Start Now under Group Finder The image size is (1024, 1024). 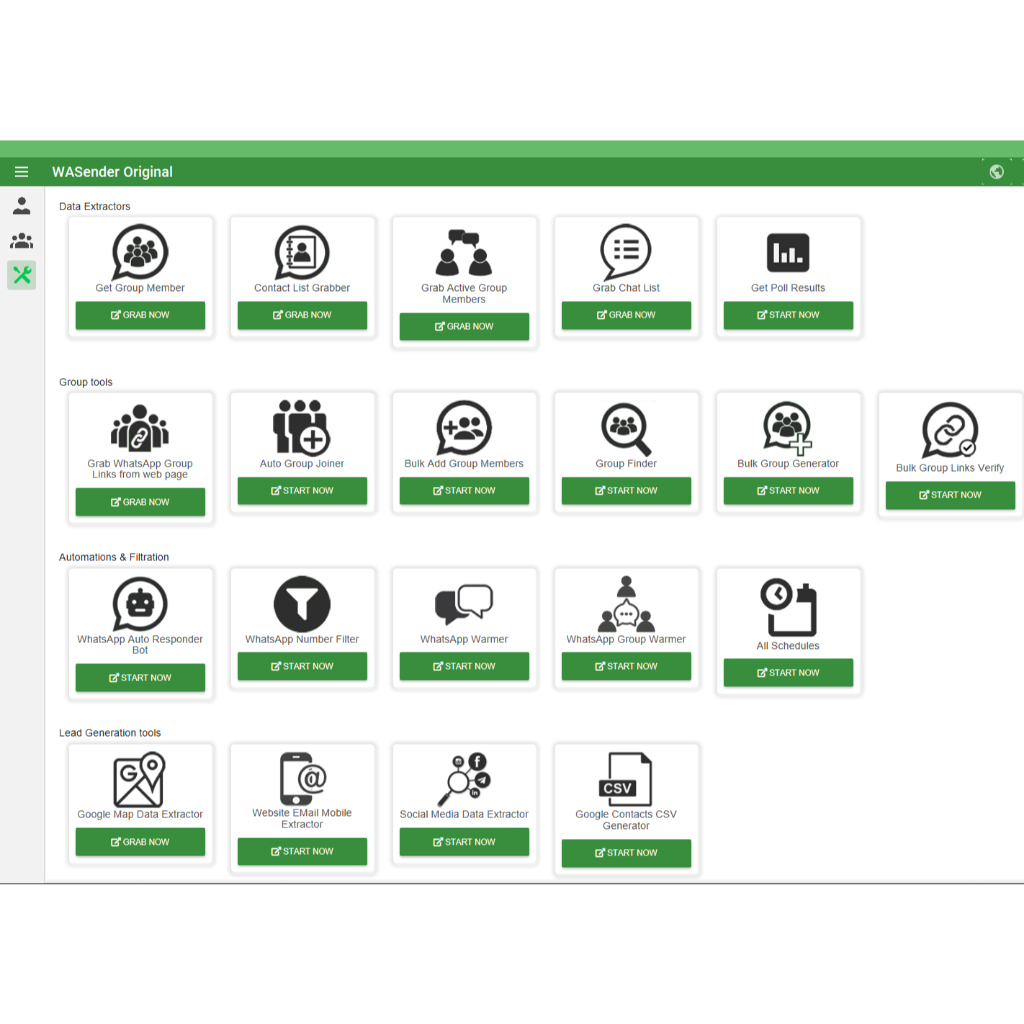626,490
